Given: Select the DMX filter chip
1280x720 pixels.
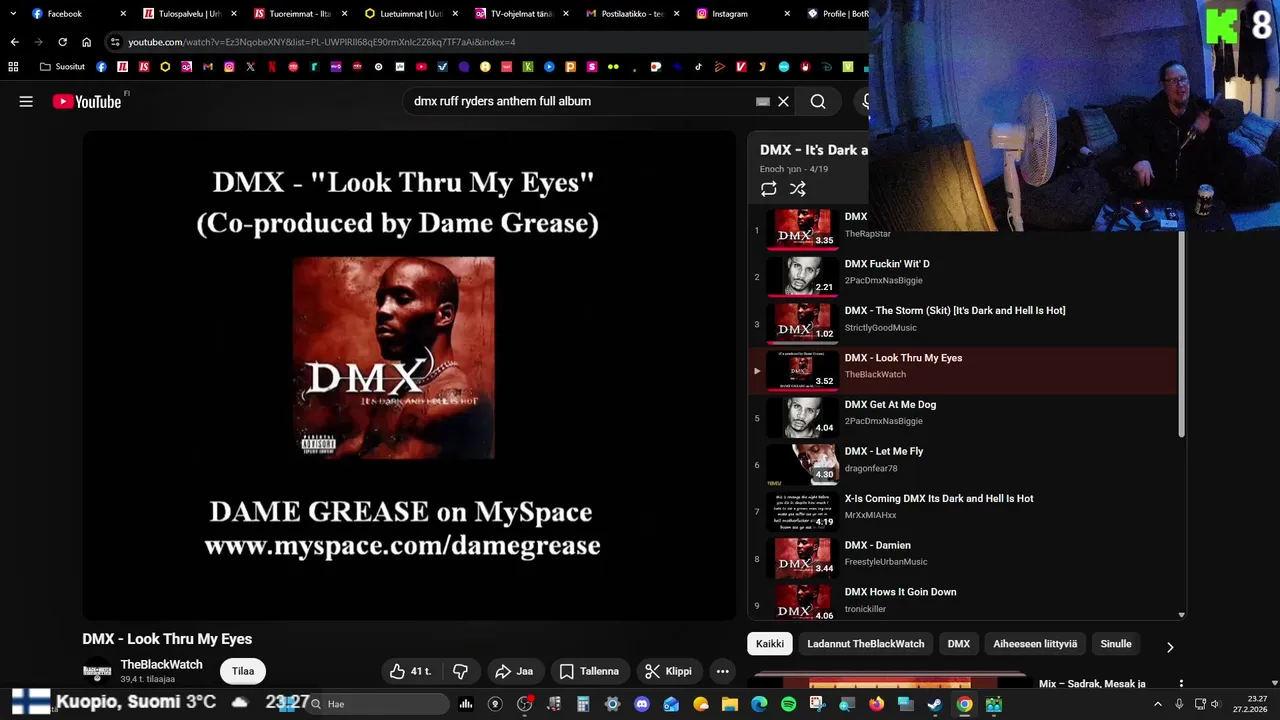Looking at the screenshot, I should click(x=959, y=644).
